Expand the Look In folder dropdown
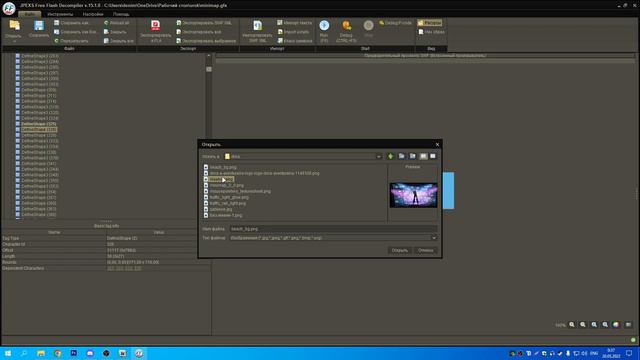Screen dimensions: 640x360 [379, 157]
